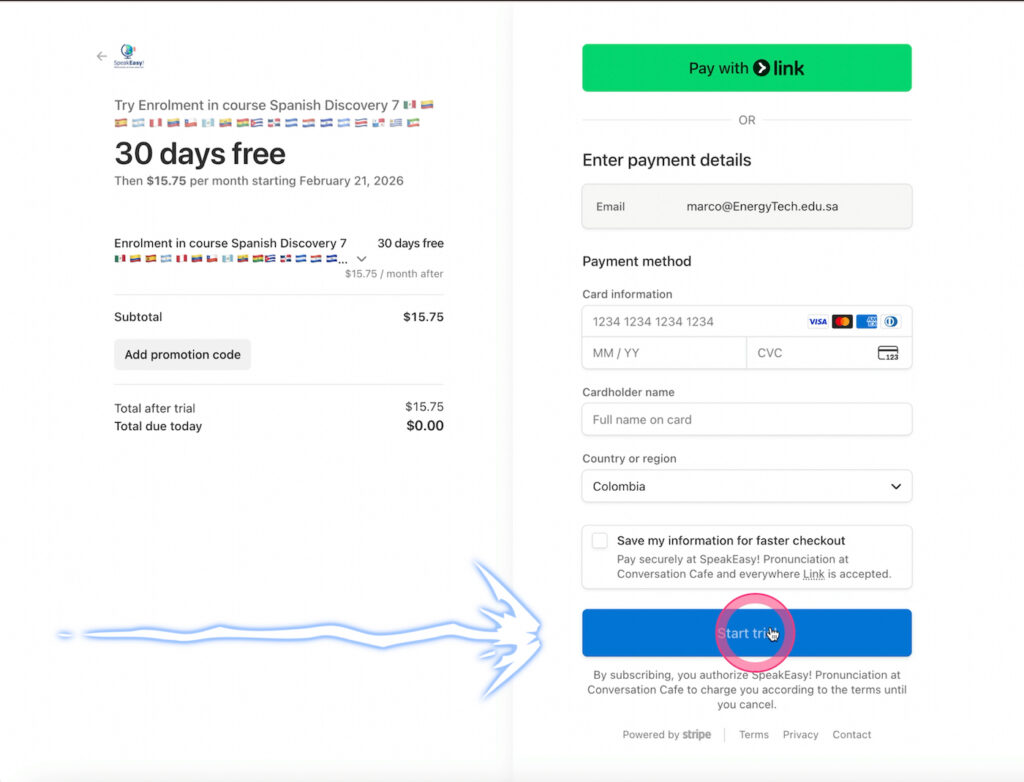Click the Visa card icon
The image size is (1024, 782).
pyautogui.click(x=818, y=322)
